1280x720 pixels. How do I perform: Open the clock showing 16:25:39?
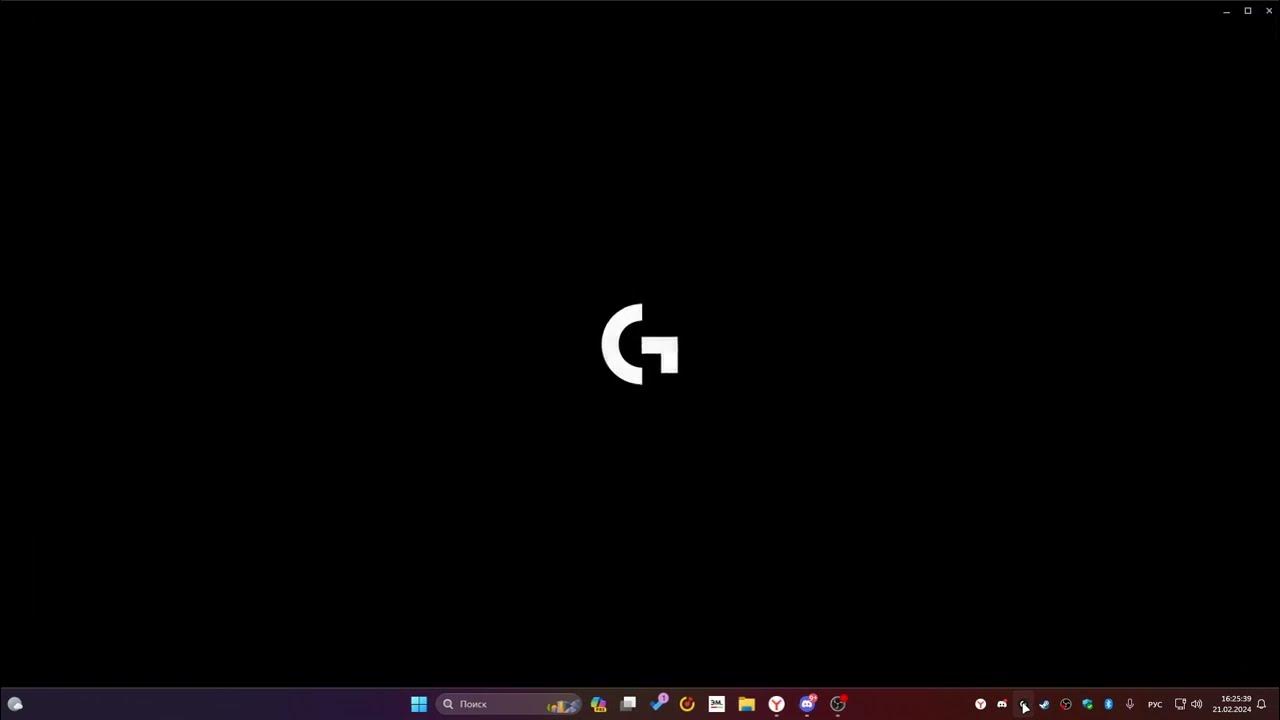[x=1232, y=704]
